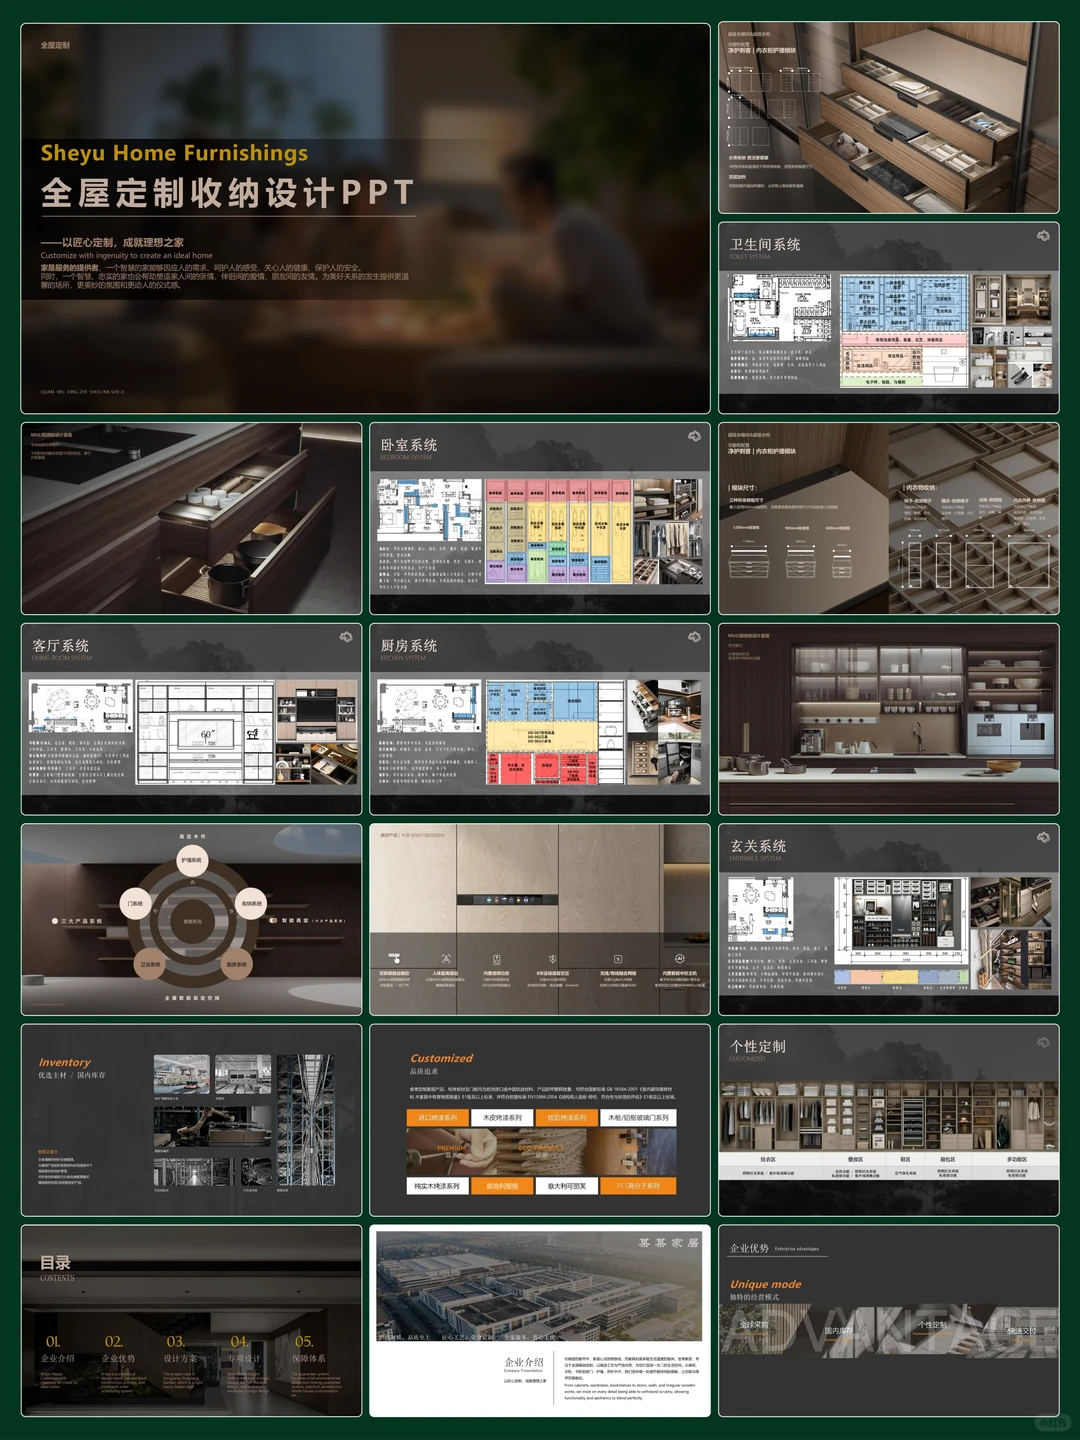Open the 目录 CONTENTS slide
Screen dimensions: 1080x1440
pos(191,1321)
